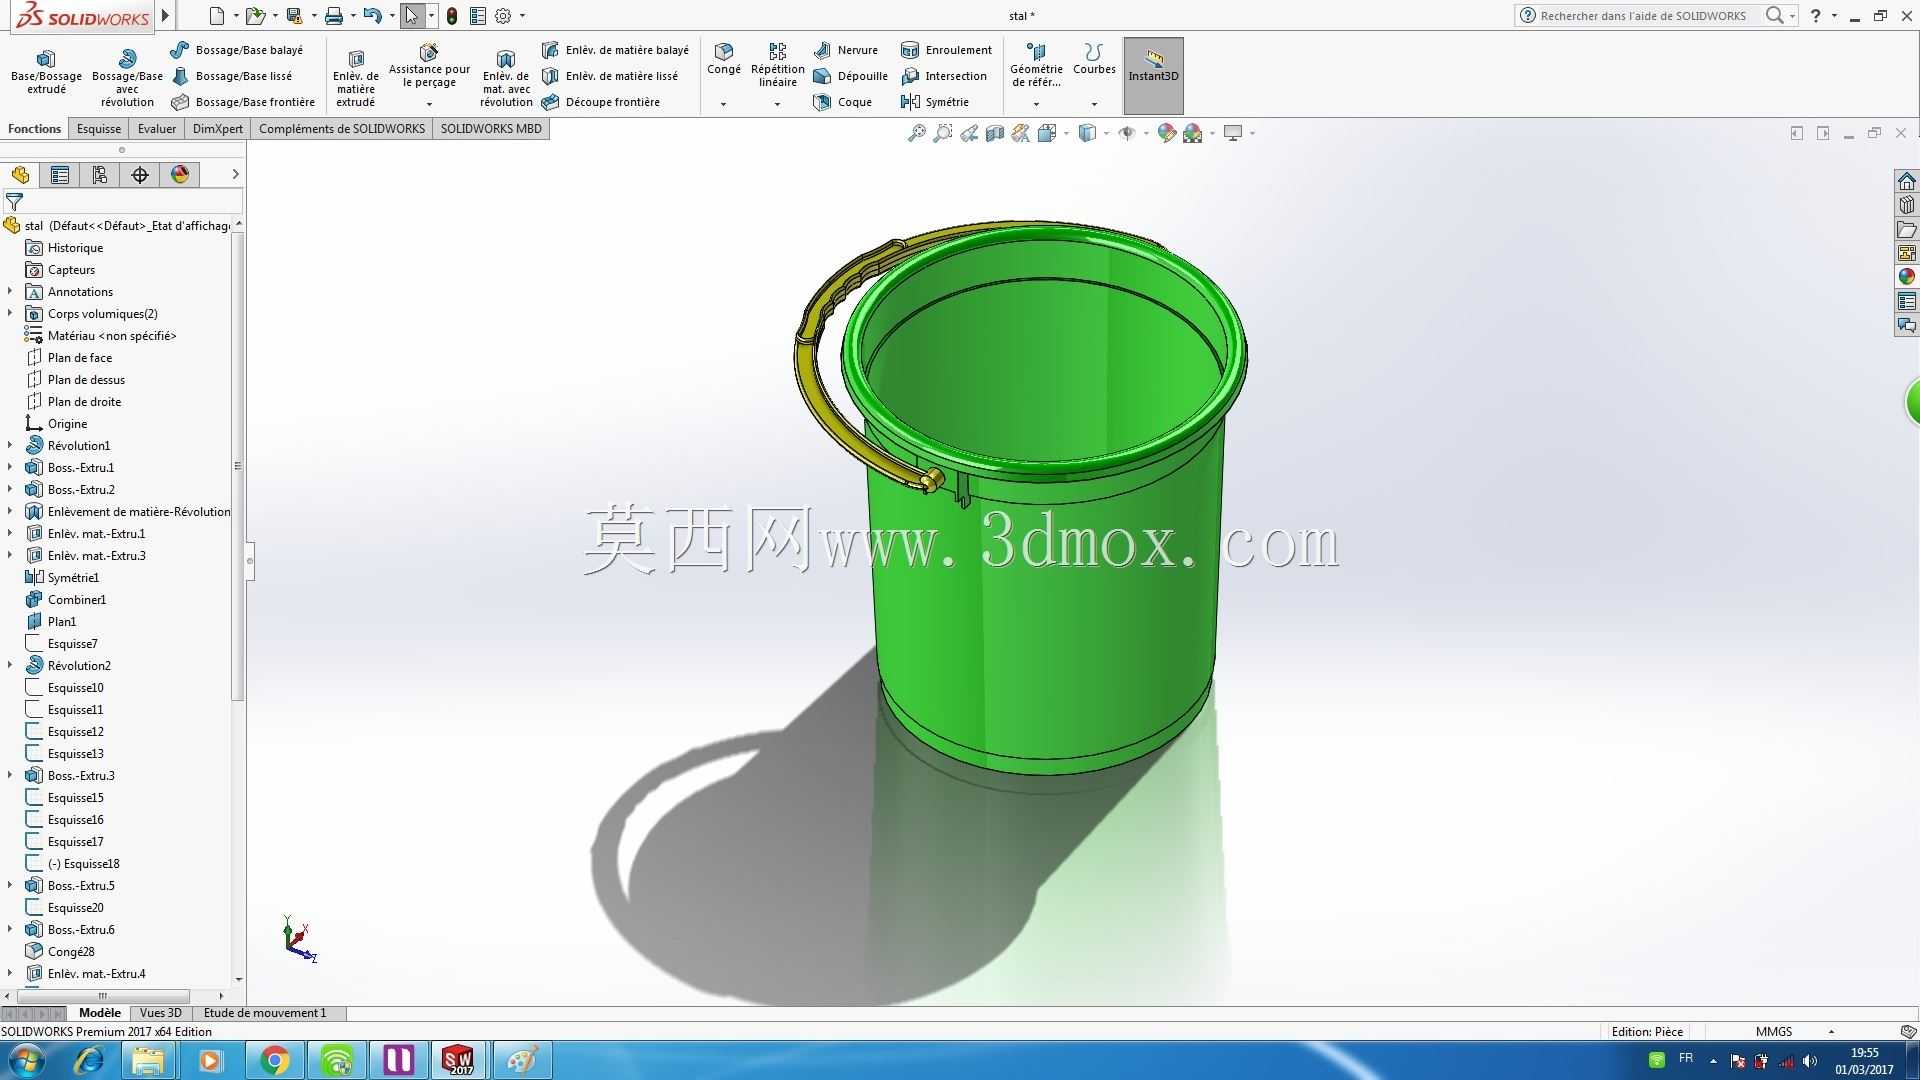
Task: Select the Découpe frontière tool
Action: click(601, 102)
